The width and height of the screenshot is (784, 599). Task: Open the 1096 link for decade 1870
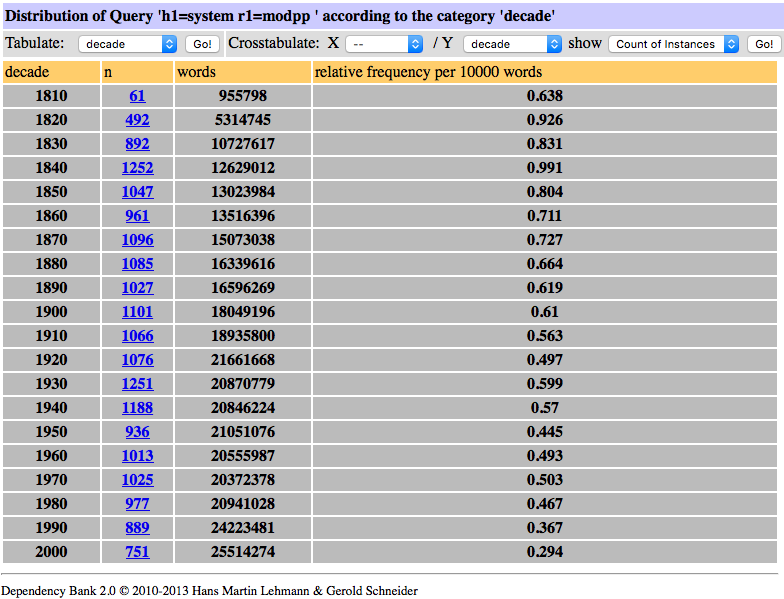pos(137,240)
